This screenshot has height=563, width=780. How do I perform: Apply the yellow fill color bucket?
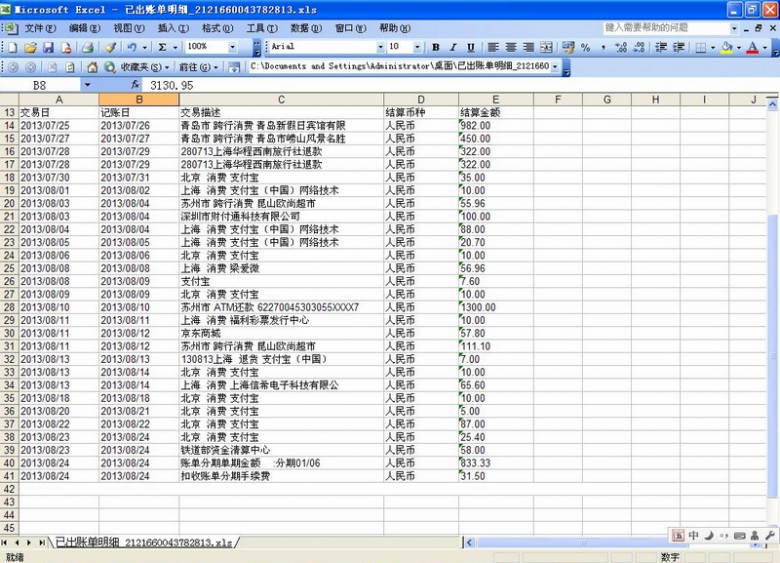point(727,47)
